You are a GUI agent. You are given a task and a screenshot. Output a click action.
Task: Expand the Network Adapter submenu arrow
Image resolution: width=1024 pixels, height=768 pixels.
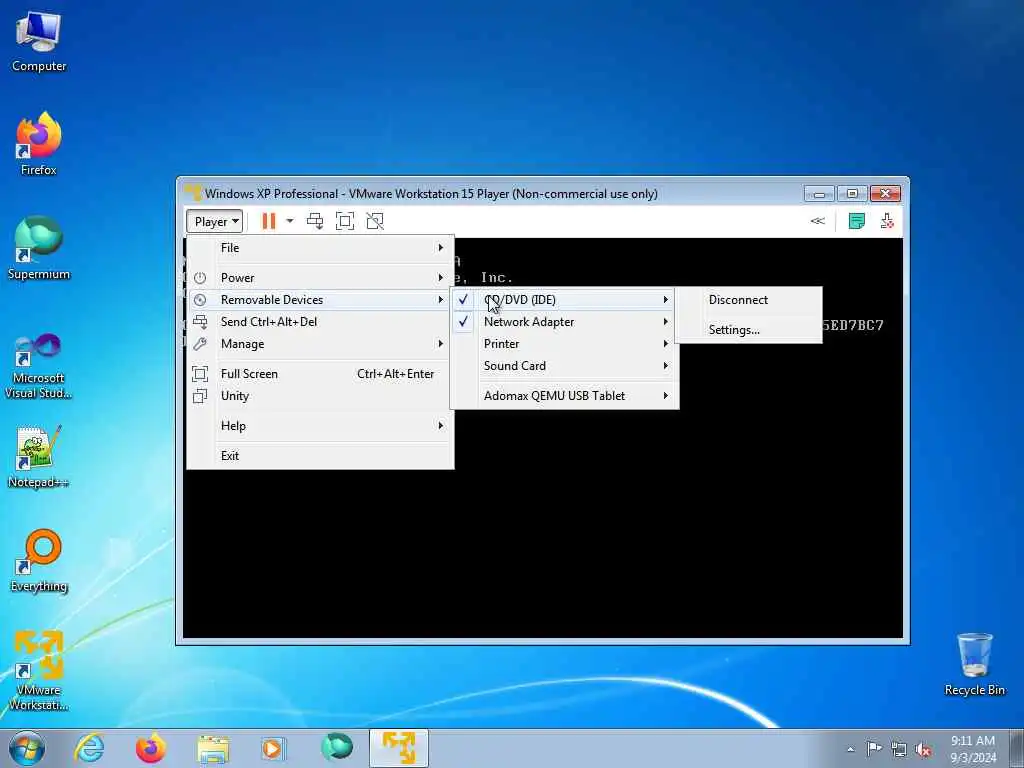click(665, 322)
